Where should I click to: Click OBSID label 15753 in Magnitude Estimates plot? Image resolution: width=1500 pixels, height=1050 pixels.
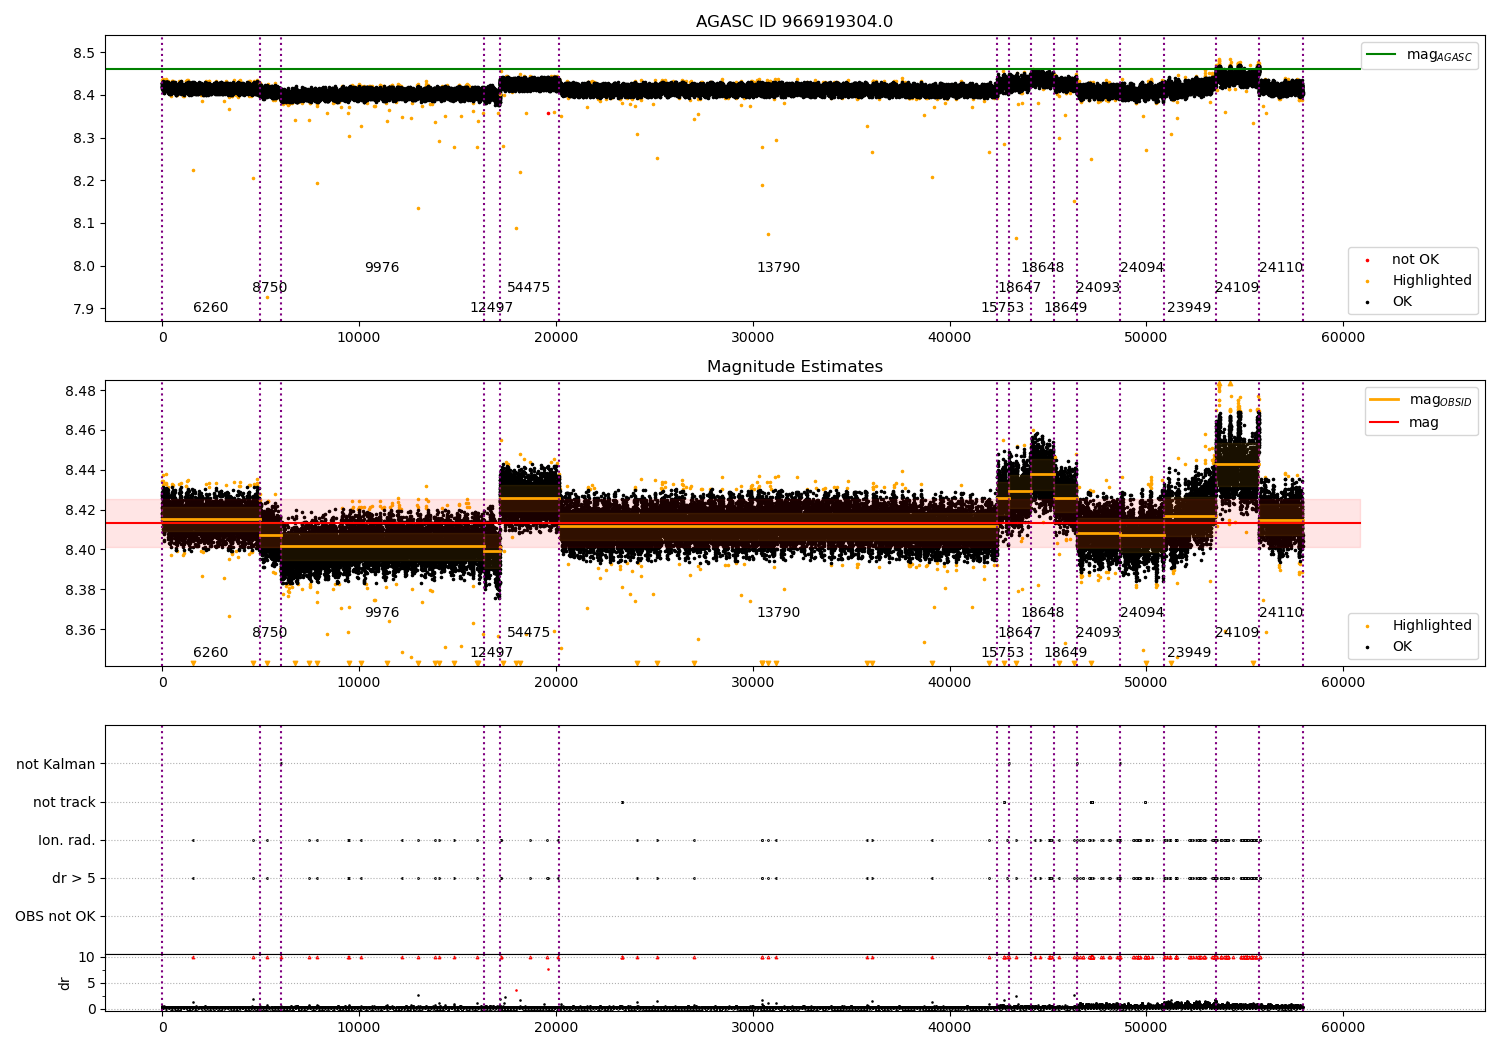1003,653
